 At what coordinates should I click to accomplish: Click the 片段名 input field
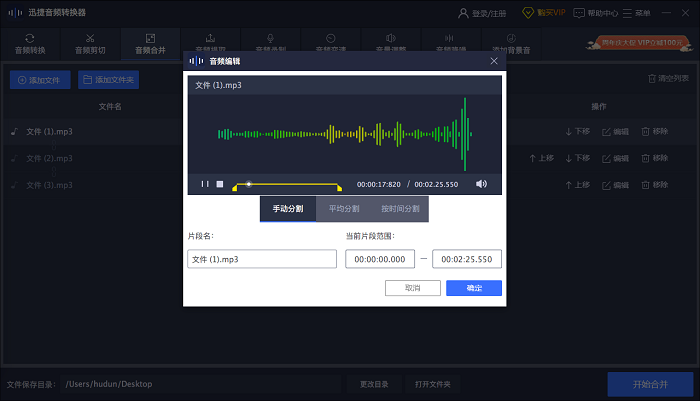262,259
